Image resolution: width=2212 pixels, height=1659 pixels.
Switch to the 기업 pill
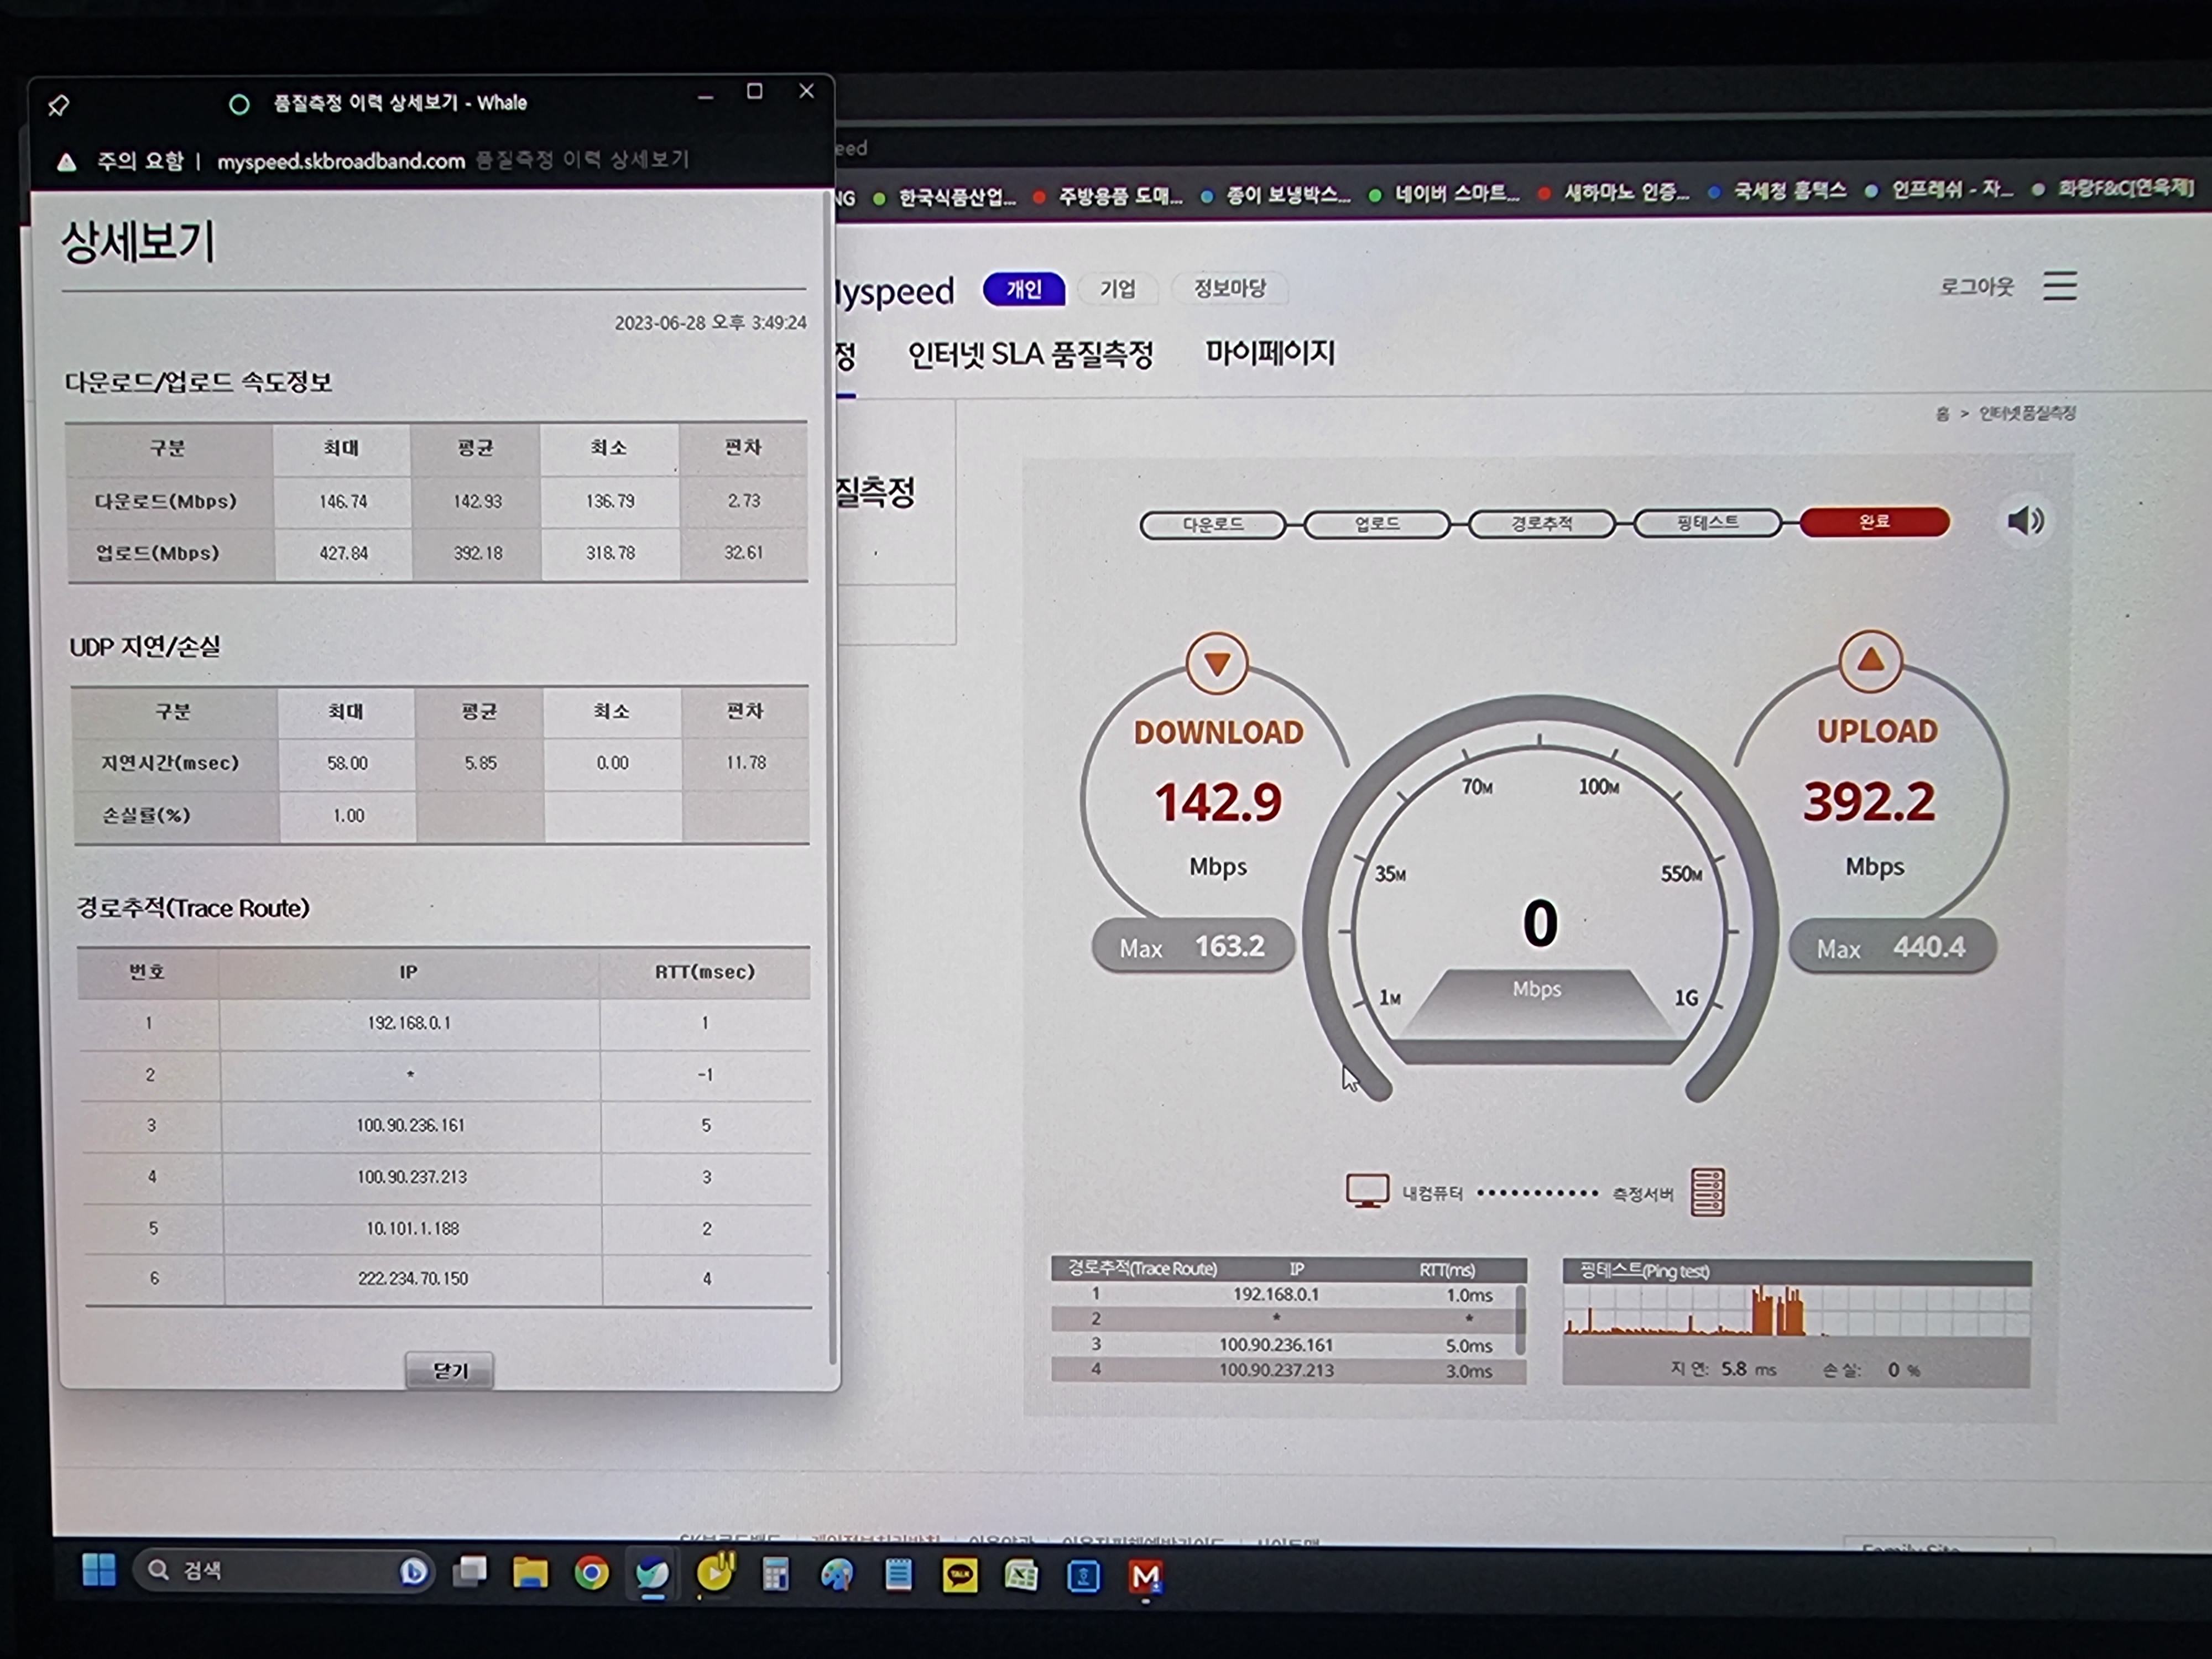[1117, 289]
